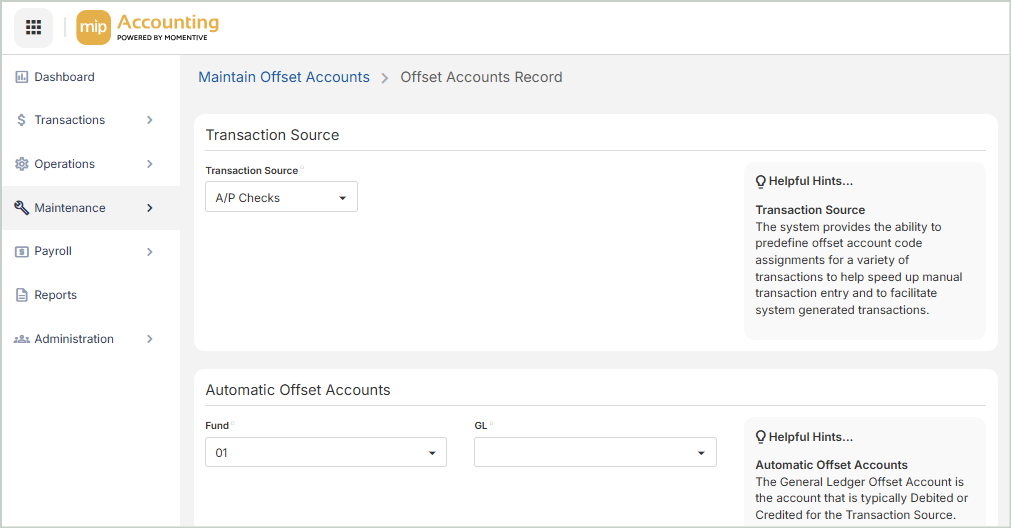This screenshot has height=528, width=1011.
Task: Click the Administration people icon
Action: click(x=21, y=339)
